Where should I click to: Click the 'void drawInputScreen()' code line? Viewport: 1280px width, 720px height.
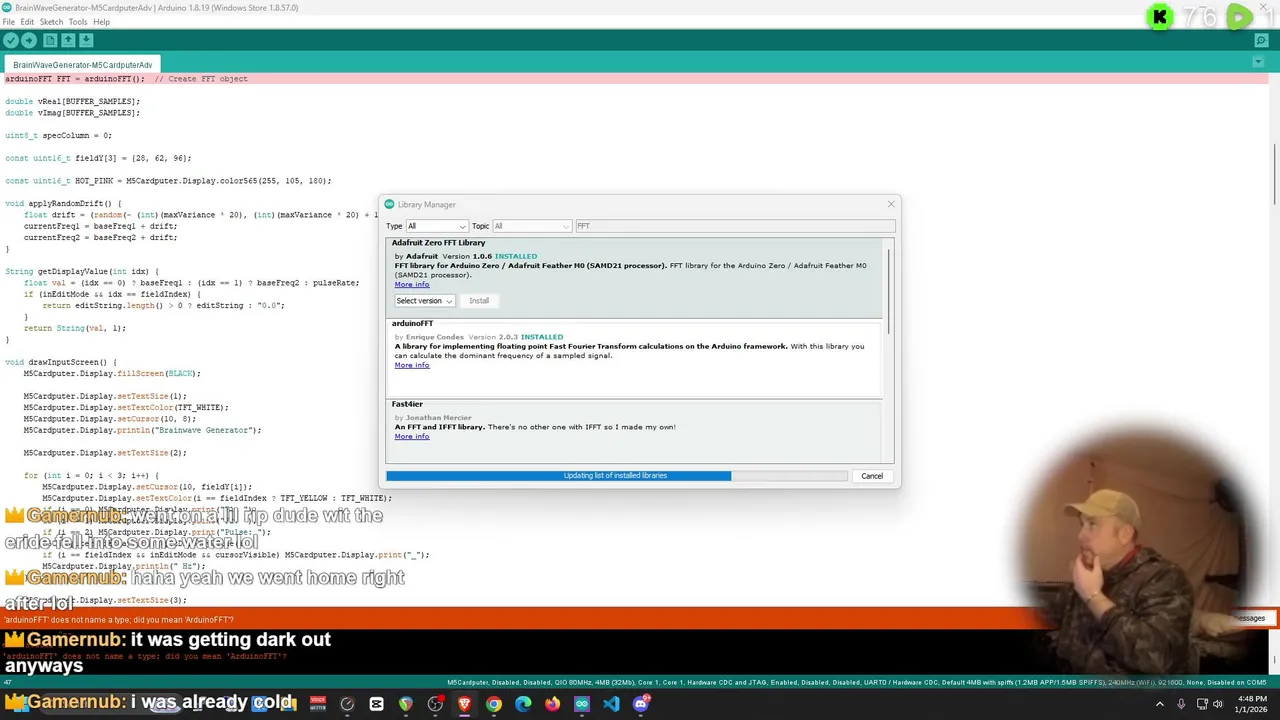61,362
